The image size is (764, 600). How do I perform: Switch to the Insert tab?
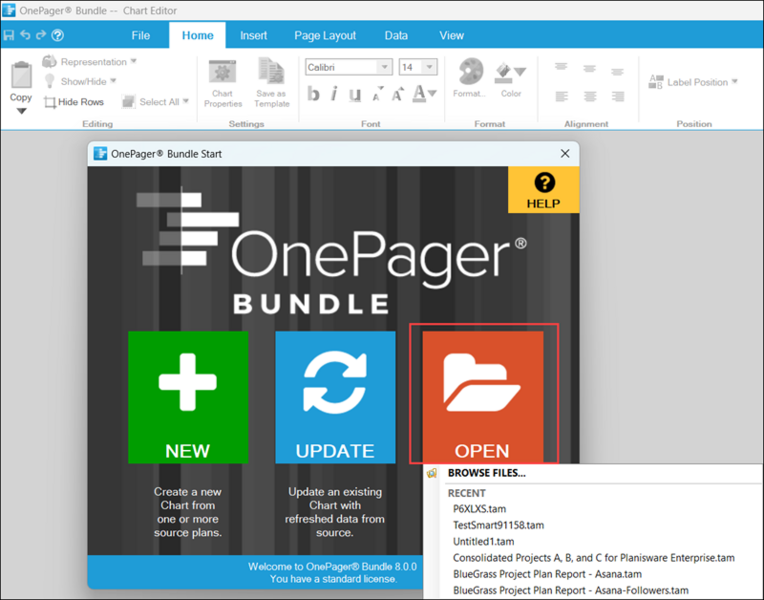[253, 36]
